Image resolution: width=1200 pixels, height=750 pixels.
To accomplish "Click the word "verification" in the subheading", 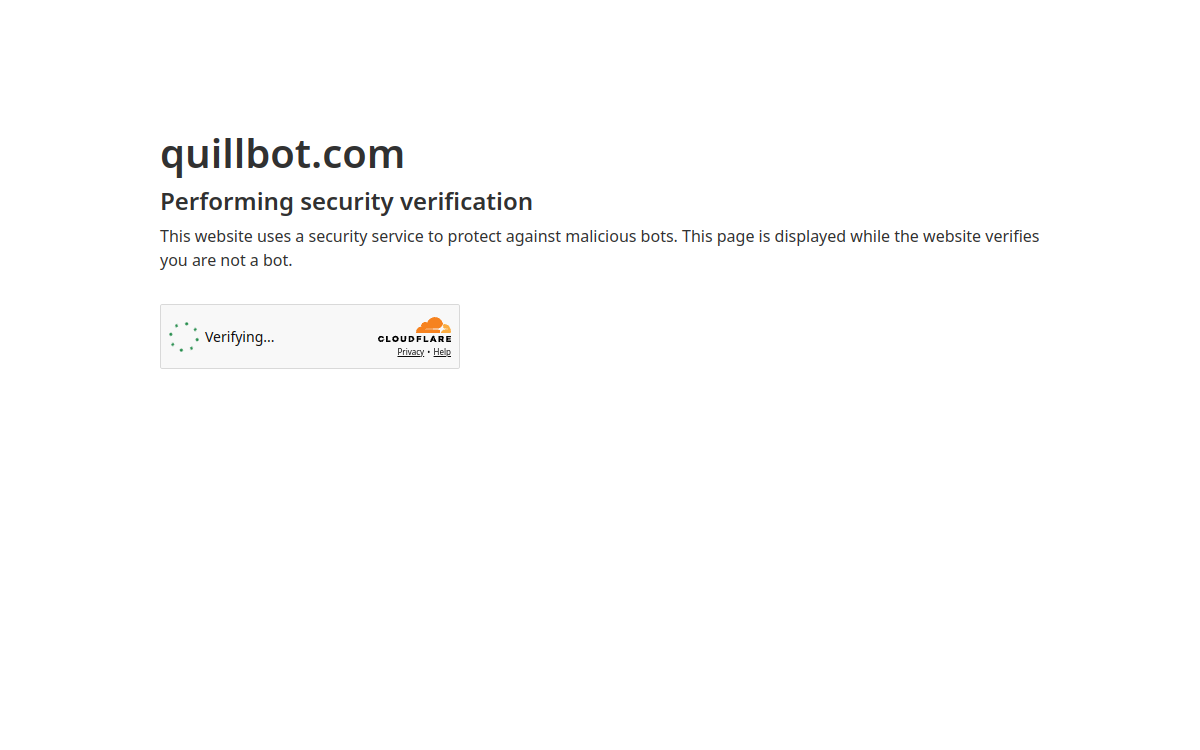I will tap(466, 201).
